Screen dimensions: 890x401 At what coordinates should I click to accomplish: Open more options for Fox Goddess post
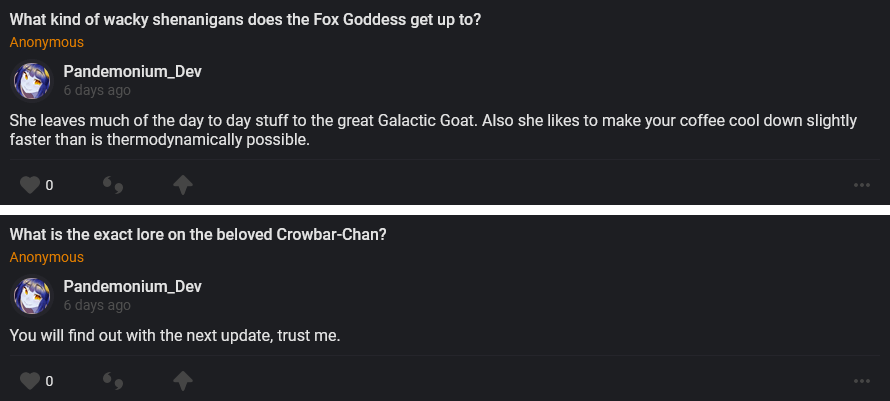[x=861, y=185]
